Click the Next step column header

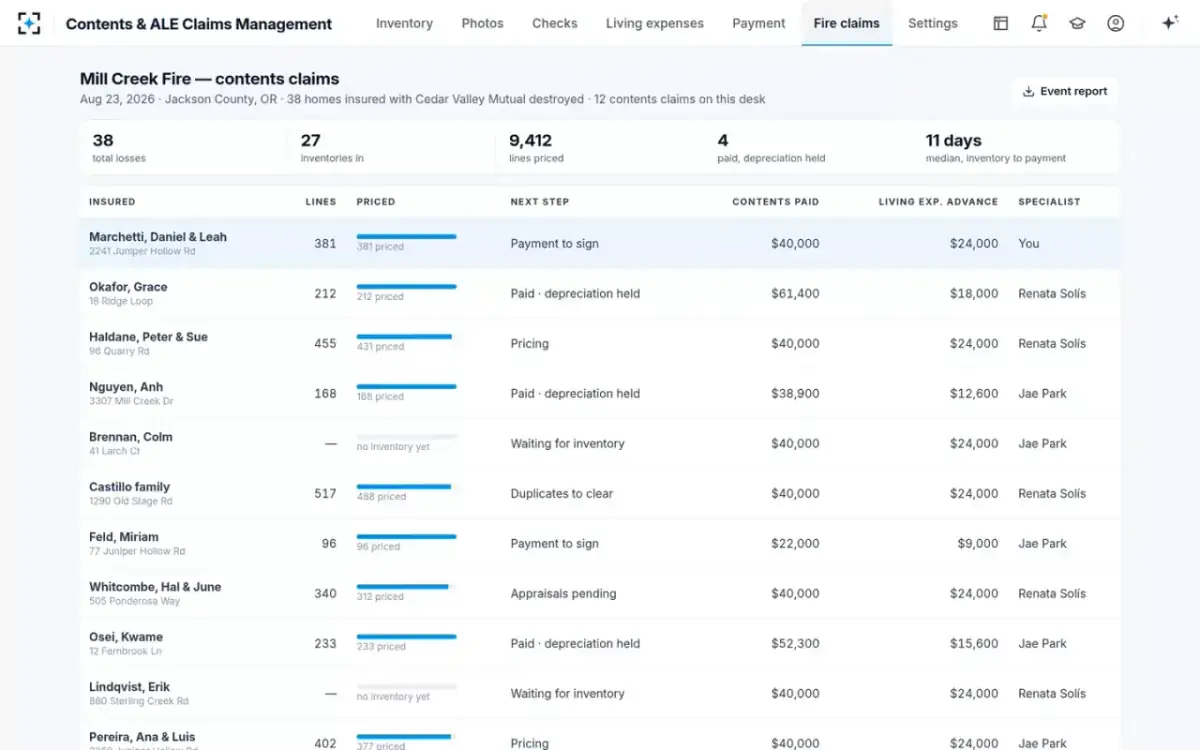[x=540, y=202]
